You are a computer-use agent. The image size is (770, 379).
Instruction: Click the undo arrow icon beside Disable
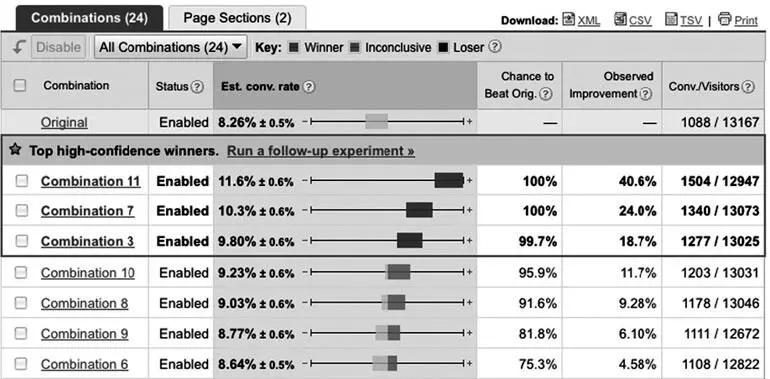[18, 47]
